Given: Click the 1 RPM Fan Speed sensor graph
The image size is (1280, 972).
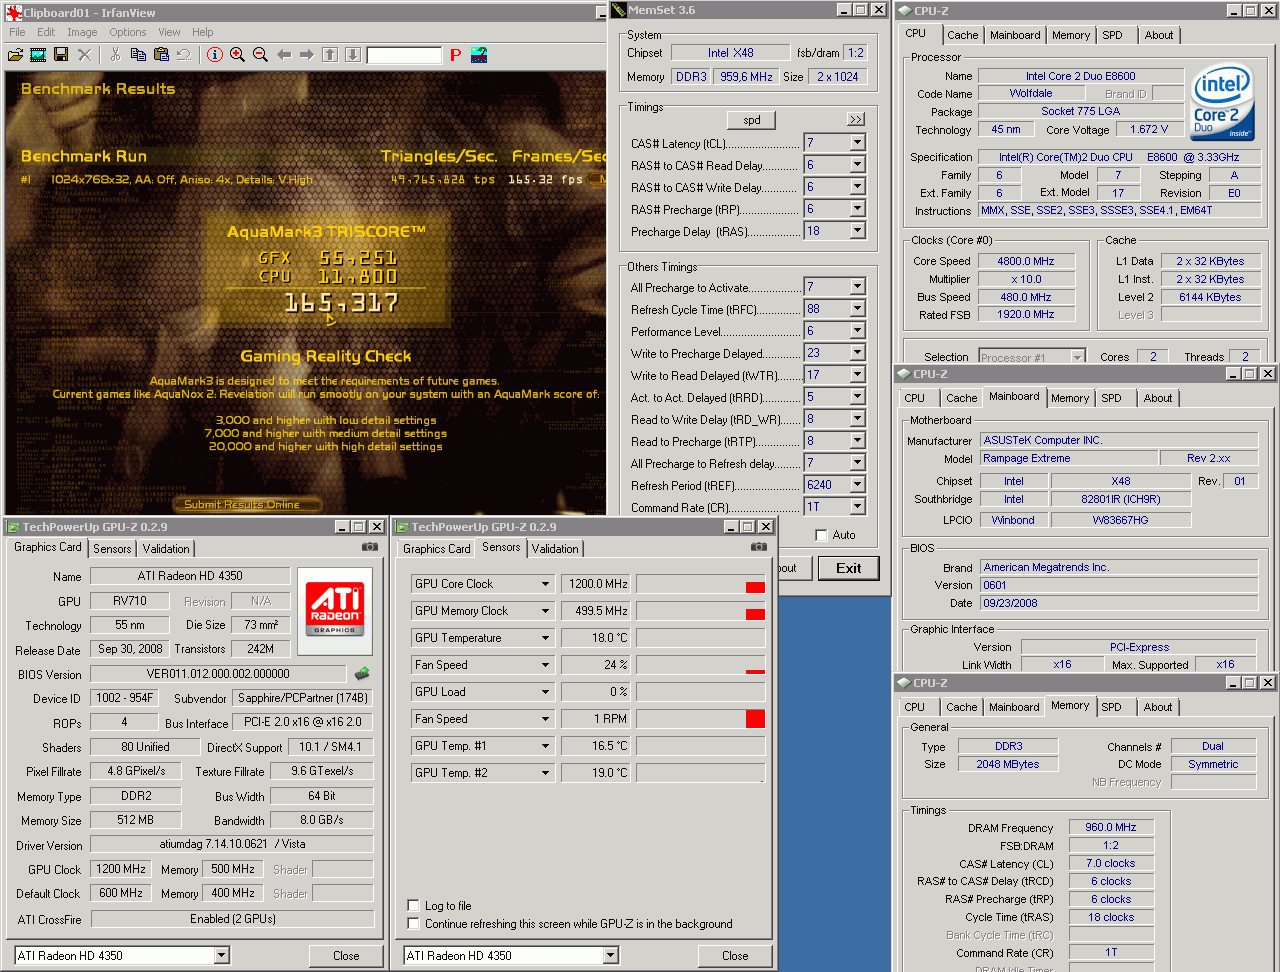Looking at the screenshot, I should click(700, 719).
